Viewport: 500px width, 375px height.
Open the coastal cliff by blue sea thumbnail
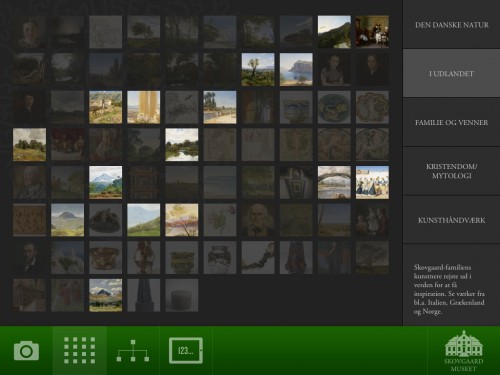(296, 69)
